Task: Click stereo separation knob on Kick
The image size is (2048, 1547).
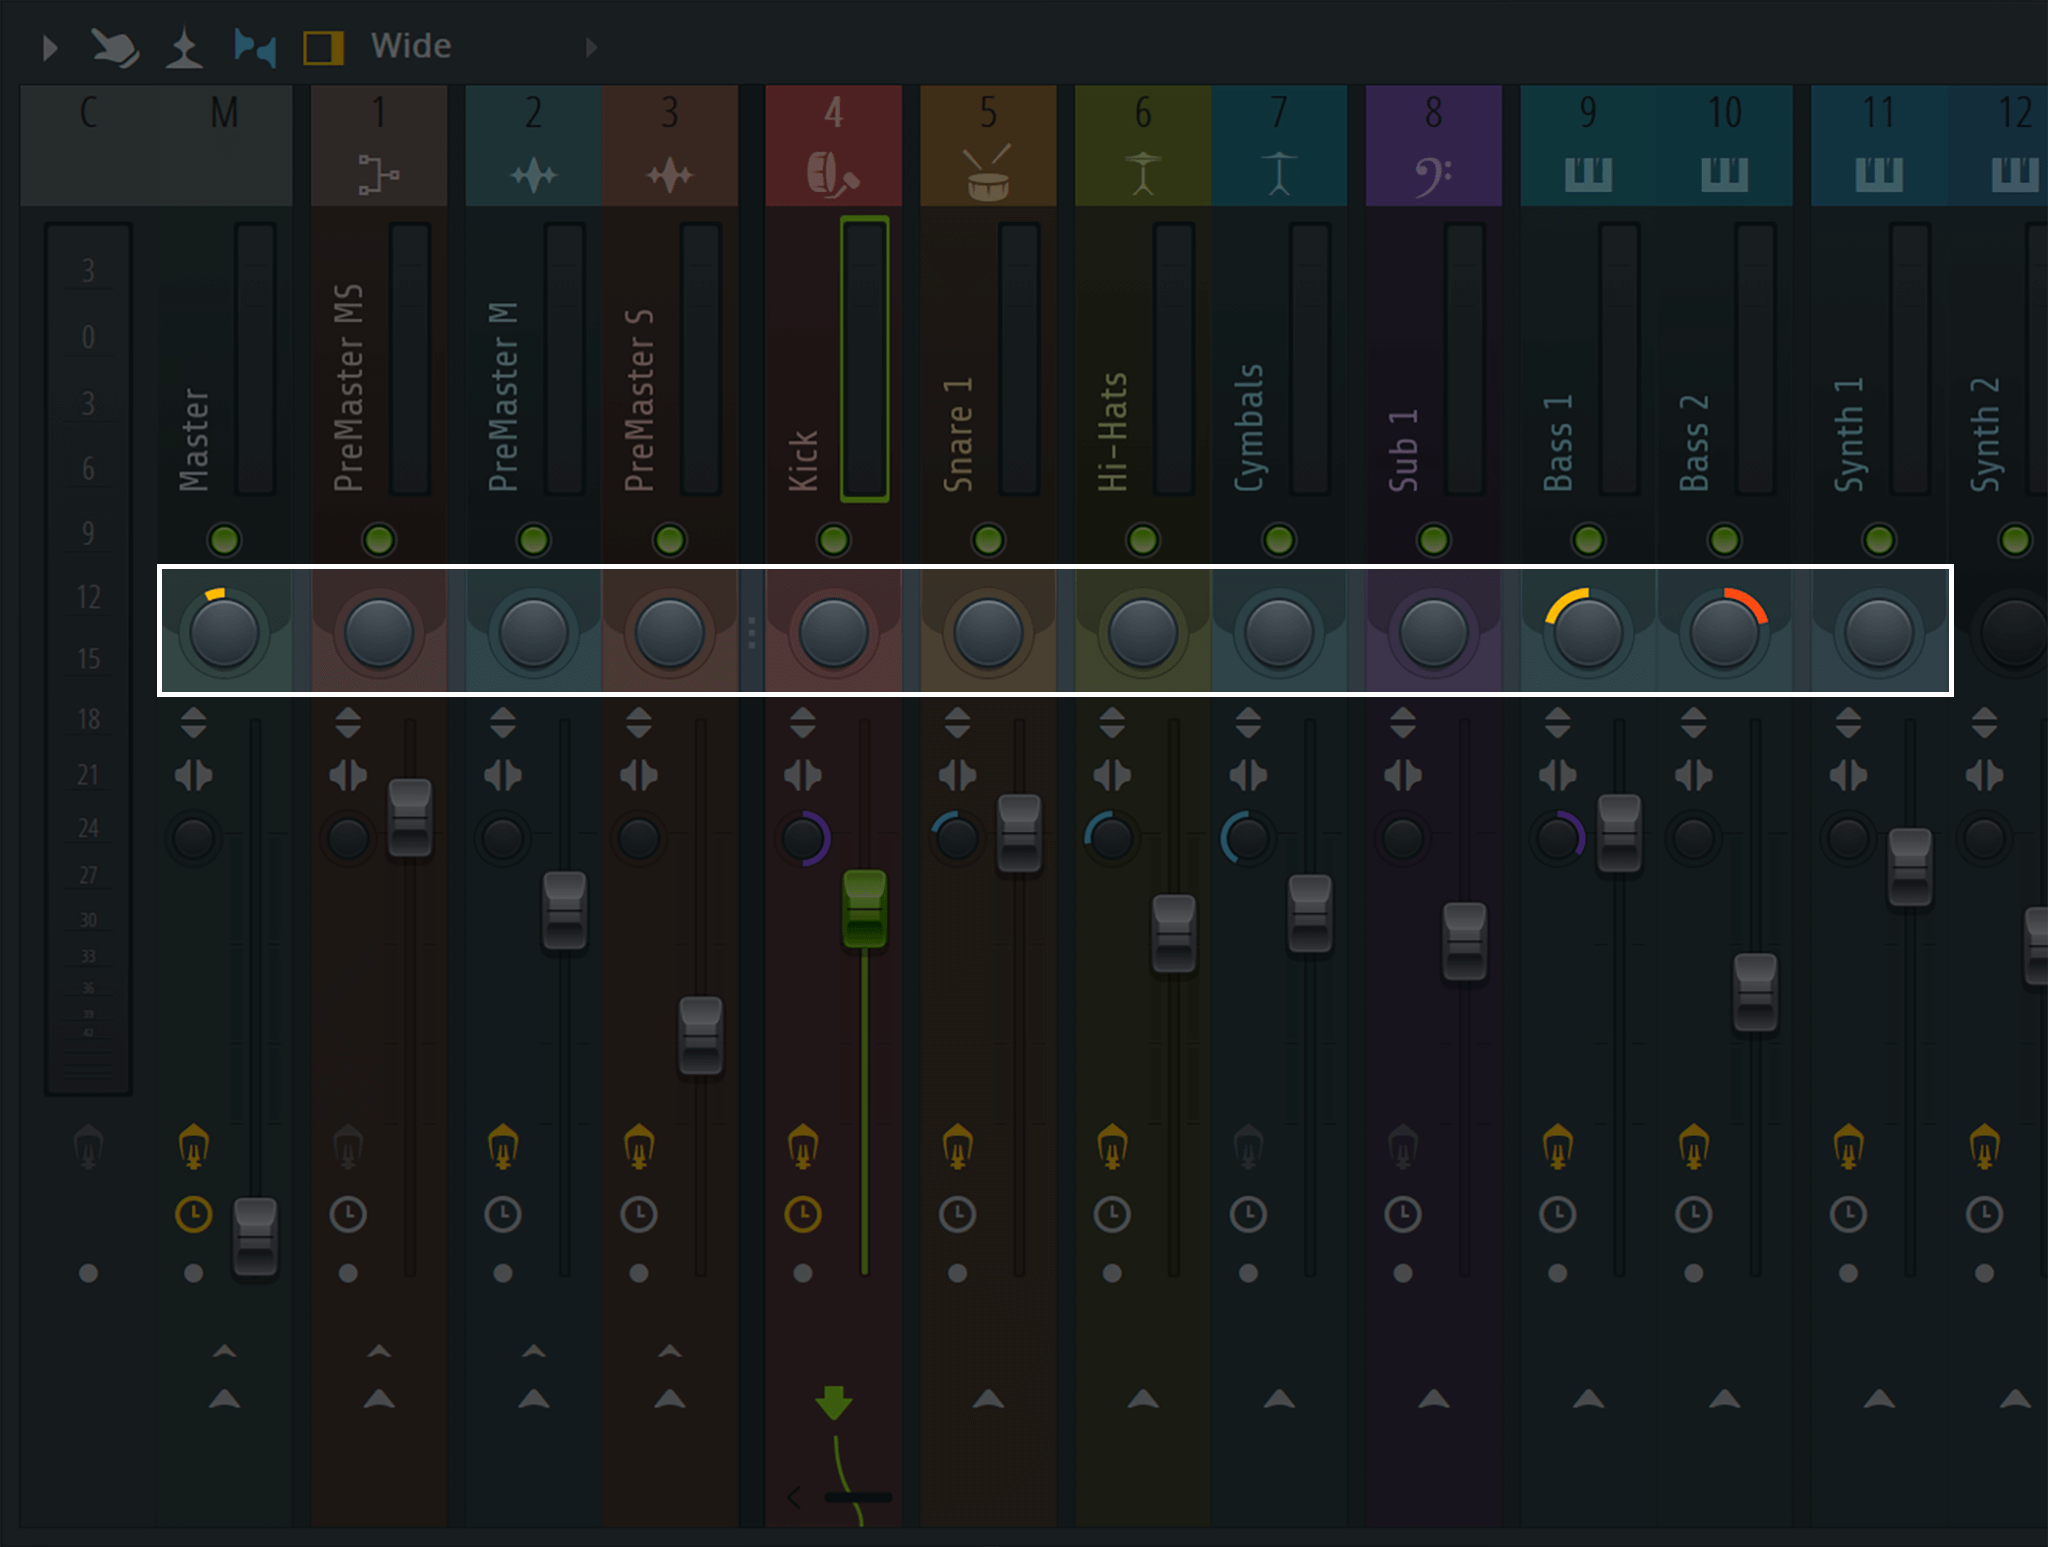Action: tap(803, 838)
